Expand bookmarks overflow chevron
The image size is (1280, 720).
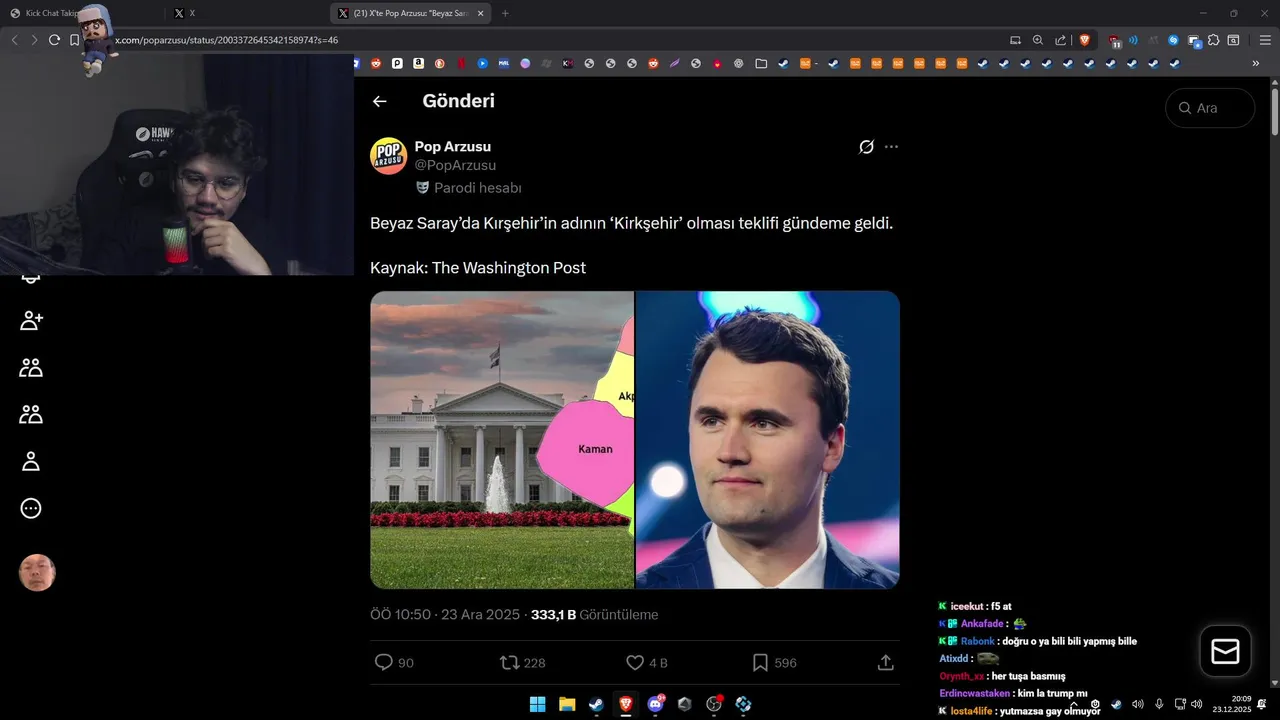pyautogui.click(x=1256, y=63)
